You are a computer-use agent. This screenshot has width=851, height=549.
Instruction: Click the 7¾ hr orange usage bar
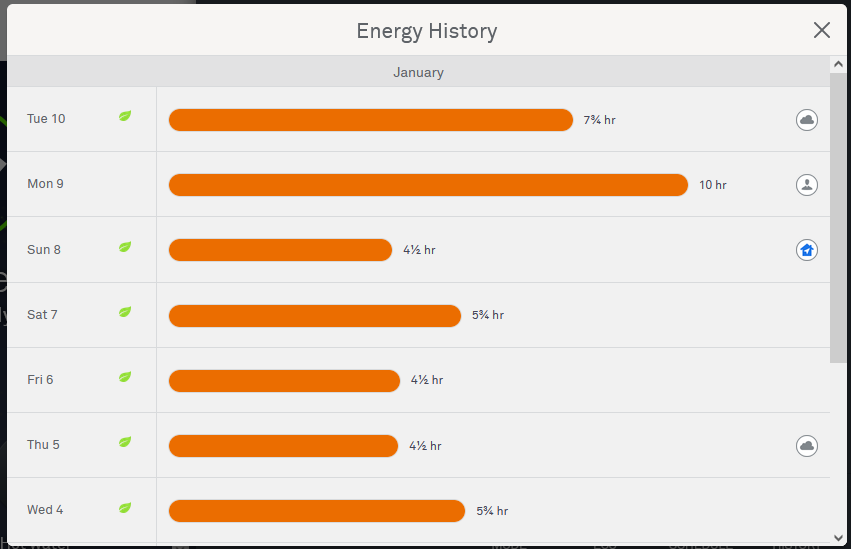click(x=370, y=120)
